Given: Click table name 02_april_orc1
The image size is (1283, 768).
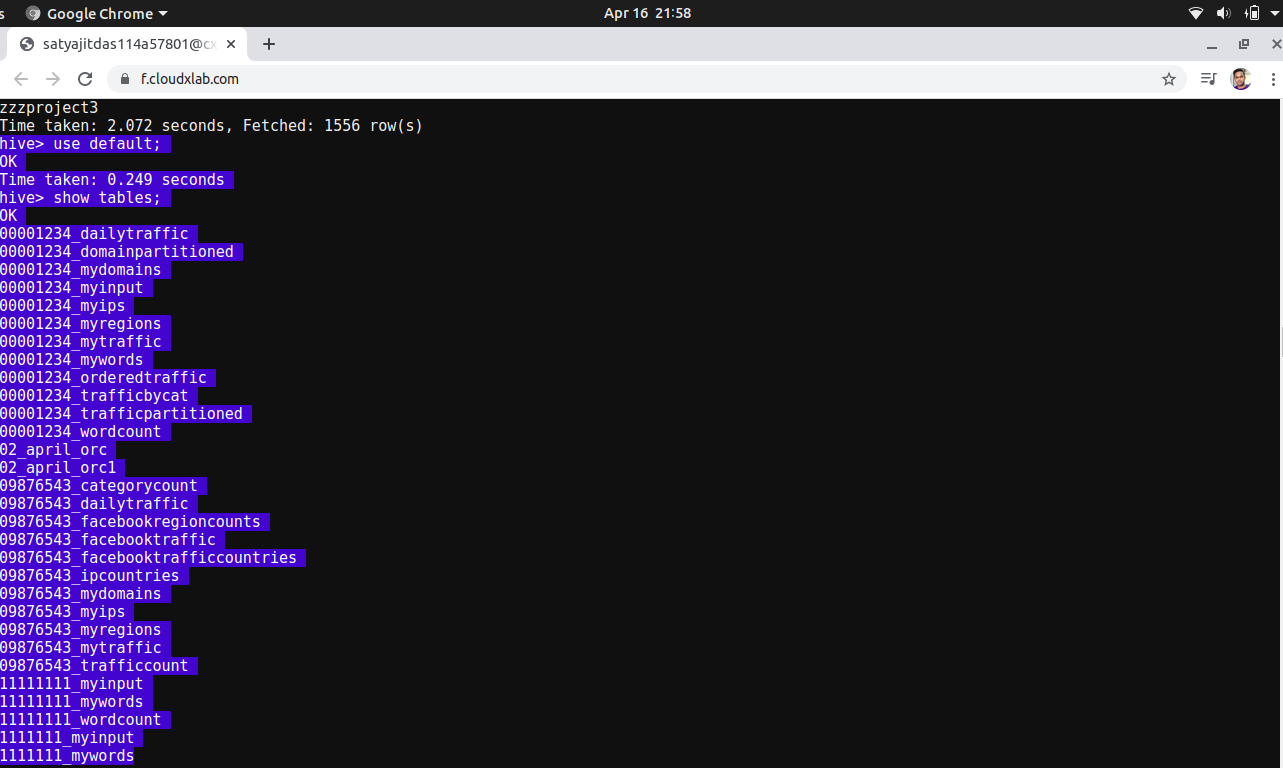Looking at the screenshot, I should click(58, 468).
